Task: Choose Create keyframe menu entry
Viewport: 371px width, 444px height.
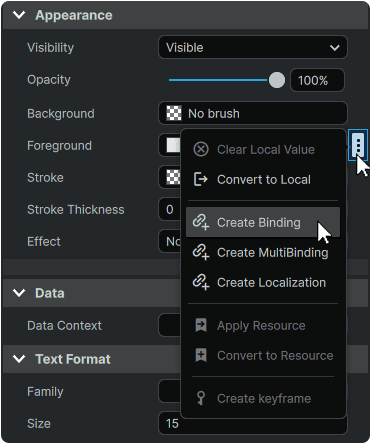Action: tap(263, 398)
